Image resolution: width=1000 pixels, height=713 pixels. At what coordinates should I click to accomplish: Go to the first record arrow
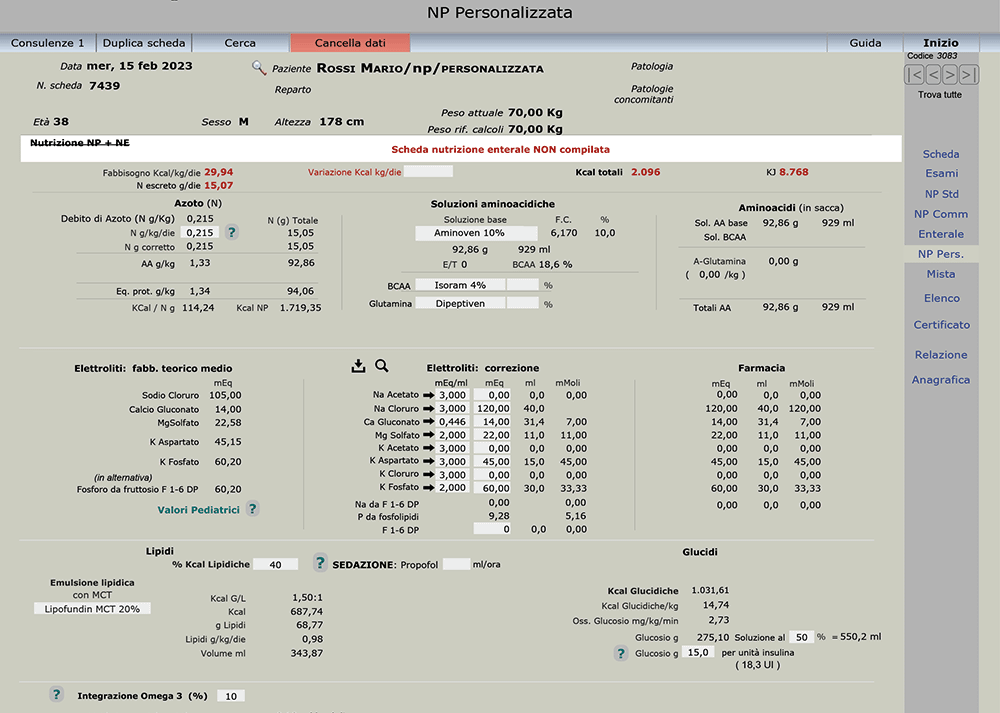914,75
